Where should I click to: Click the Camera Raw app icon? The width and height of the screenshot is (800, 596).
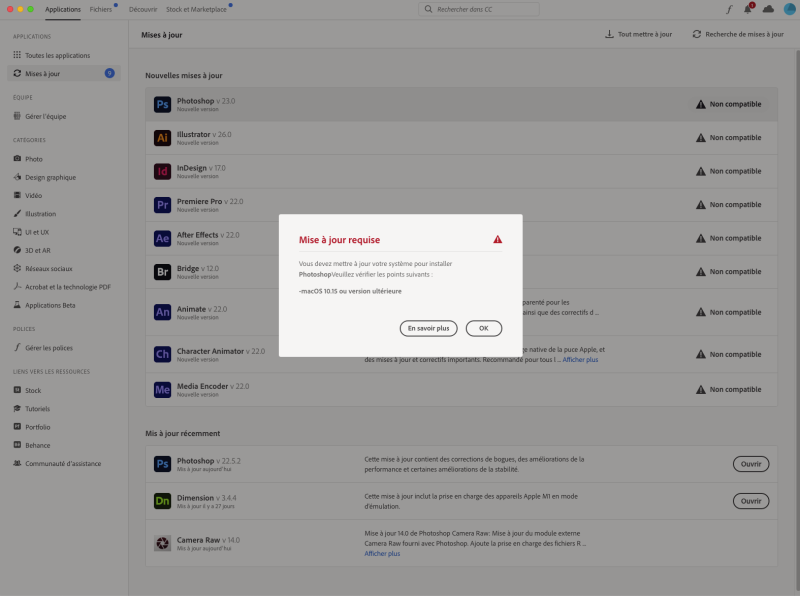point(162,543)
